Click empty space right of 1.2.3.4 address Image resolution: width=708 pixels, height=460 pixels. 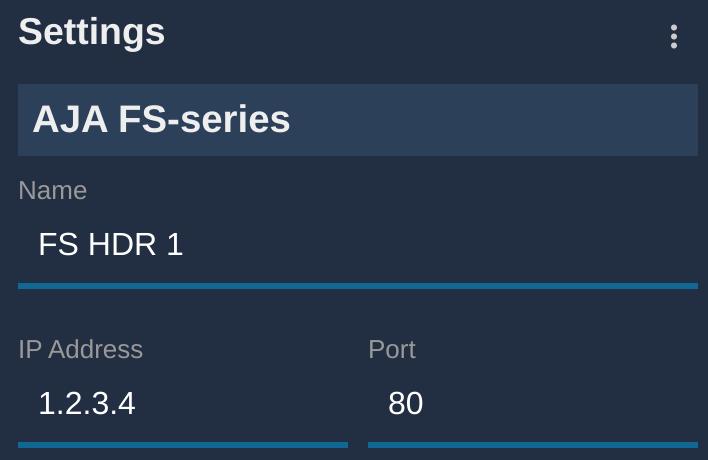click(x=242, y=403)
